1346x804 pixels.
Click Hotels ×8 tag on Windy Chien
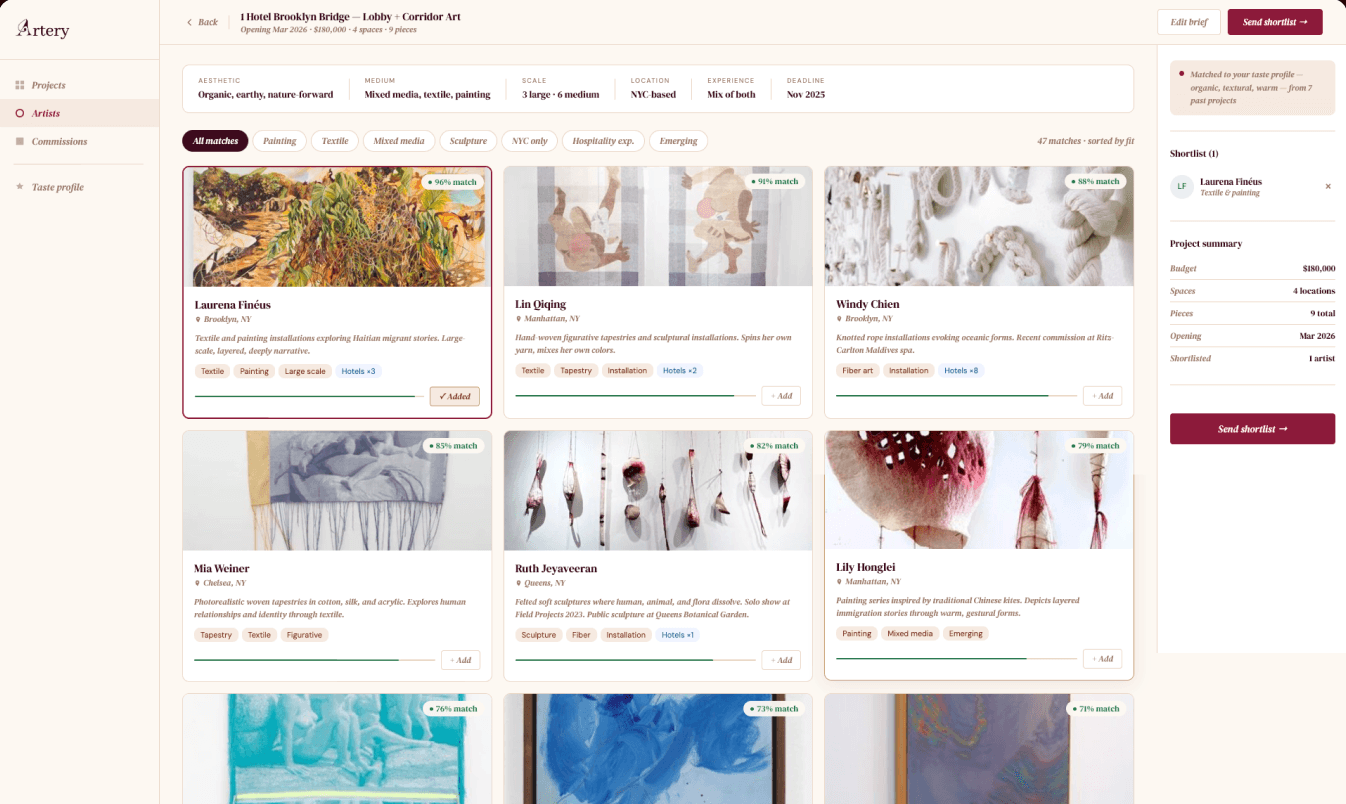961,371
